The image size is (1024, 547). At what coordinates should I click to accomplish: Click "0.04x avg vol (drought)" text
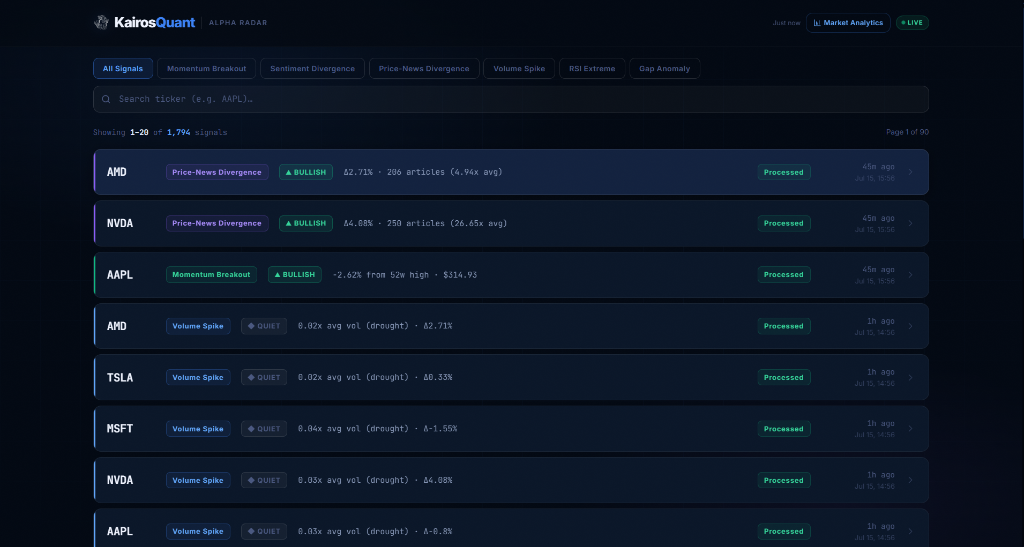click(x=353, y=429)
